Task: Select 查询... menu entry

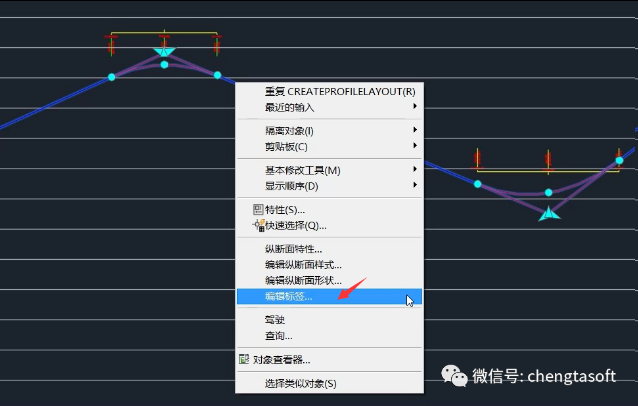Action: tap(329, 336)
